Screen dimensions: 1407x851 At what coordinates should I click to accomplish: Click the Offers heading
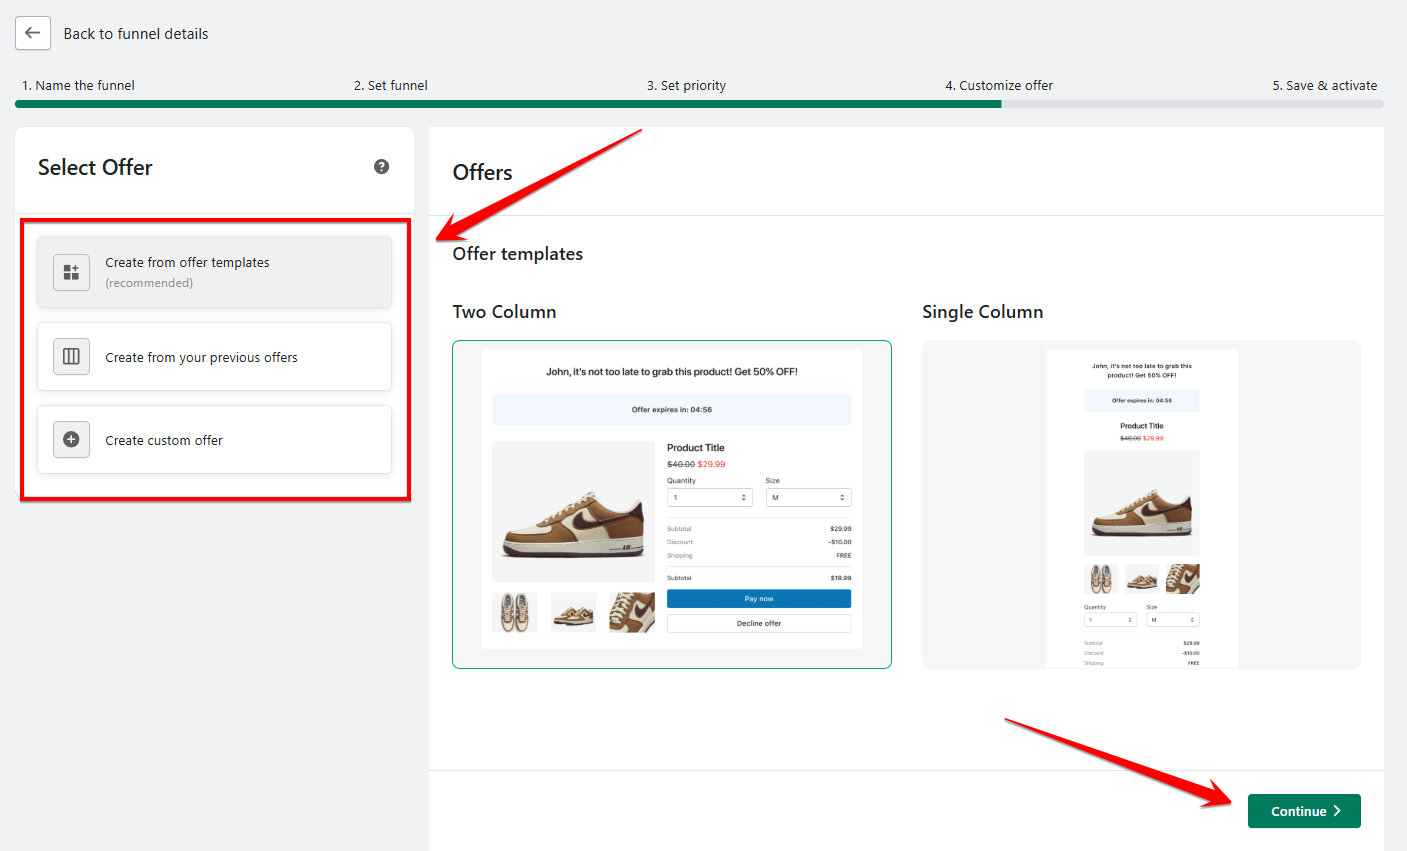(x=482, y=172)
